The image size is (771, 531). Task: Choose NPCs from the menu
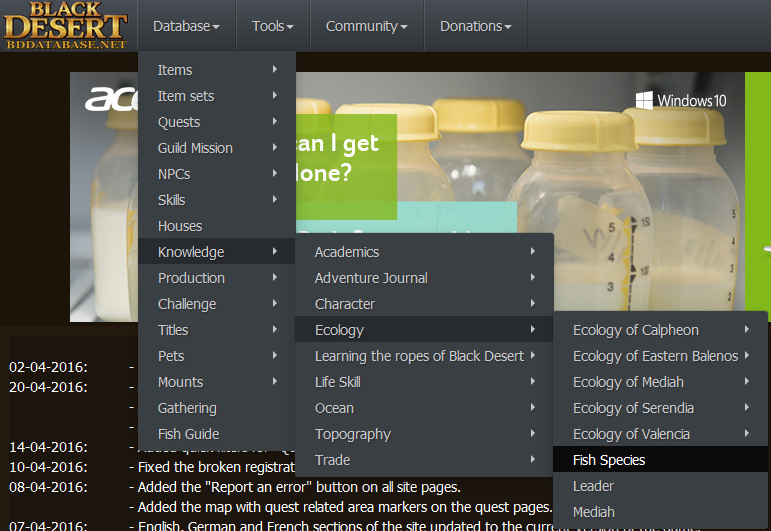click(x=217, y=174)
